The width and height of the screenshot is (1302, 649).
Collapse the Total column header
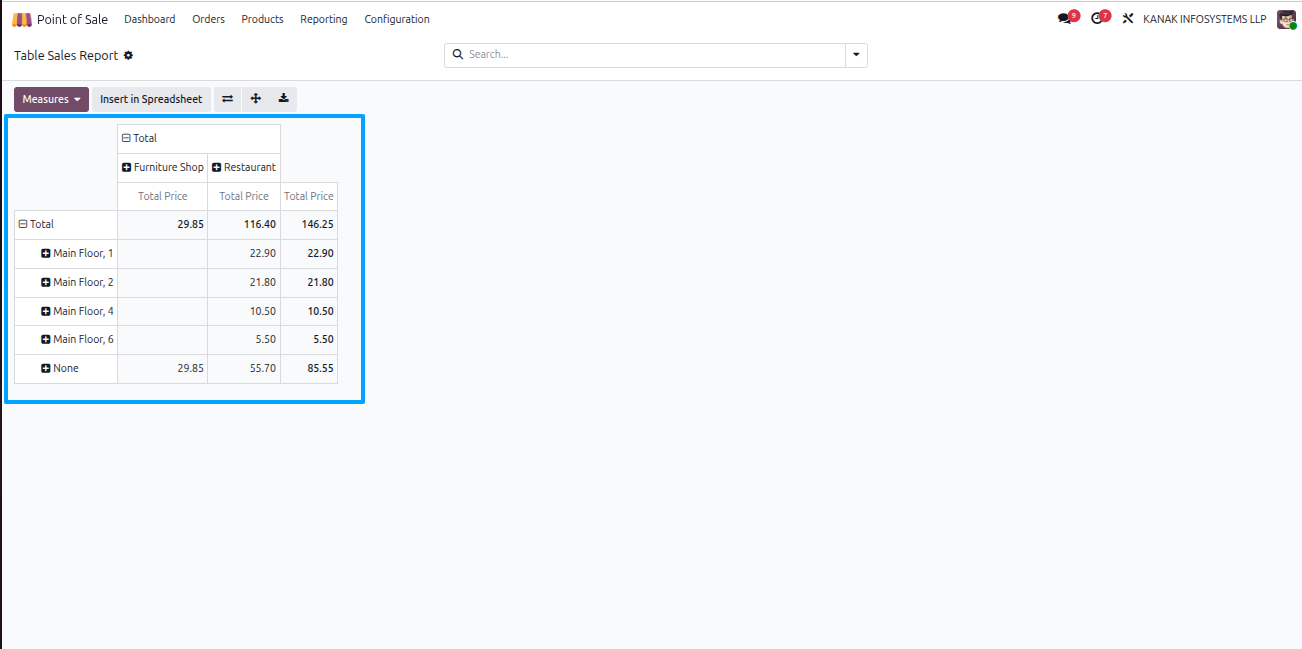[139, 138]
